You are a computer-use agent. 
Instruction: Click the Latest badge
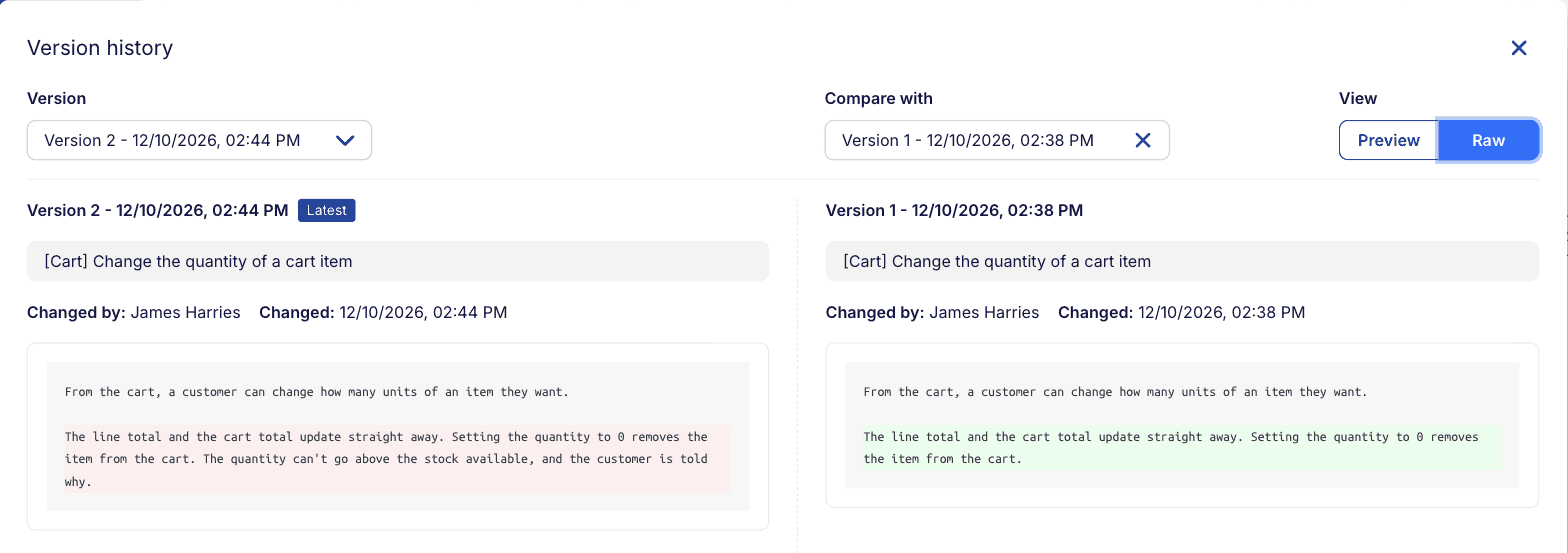pyautogui.click(x=327, y=210)
